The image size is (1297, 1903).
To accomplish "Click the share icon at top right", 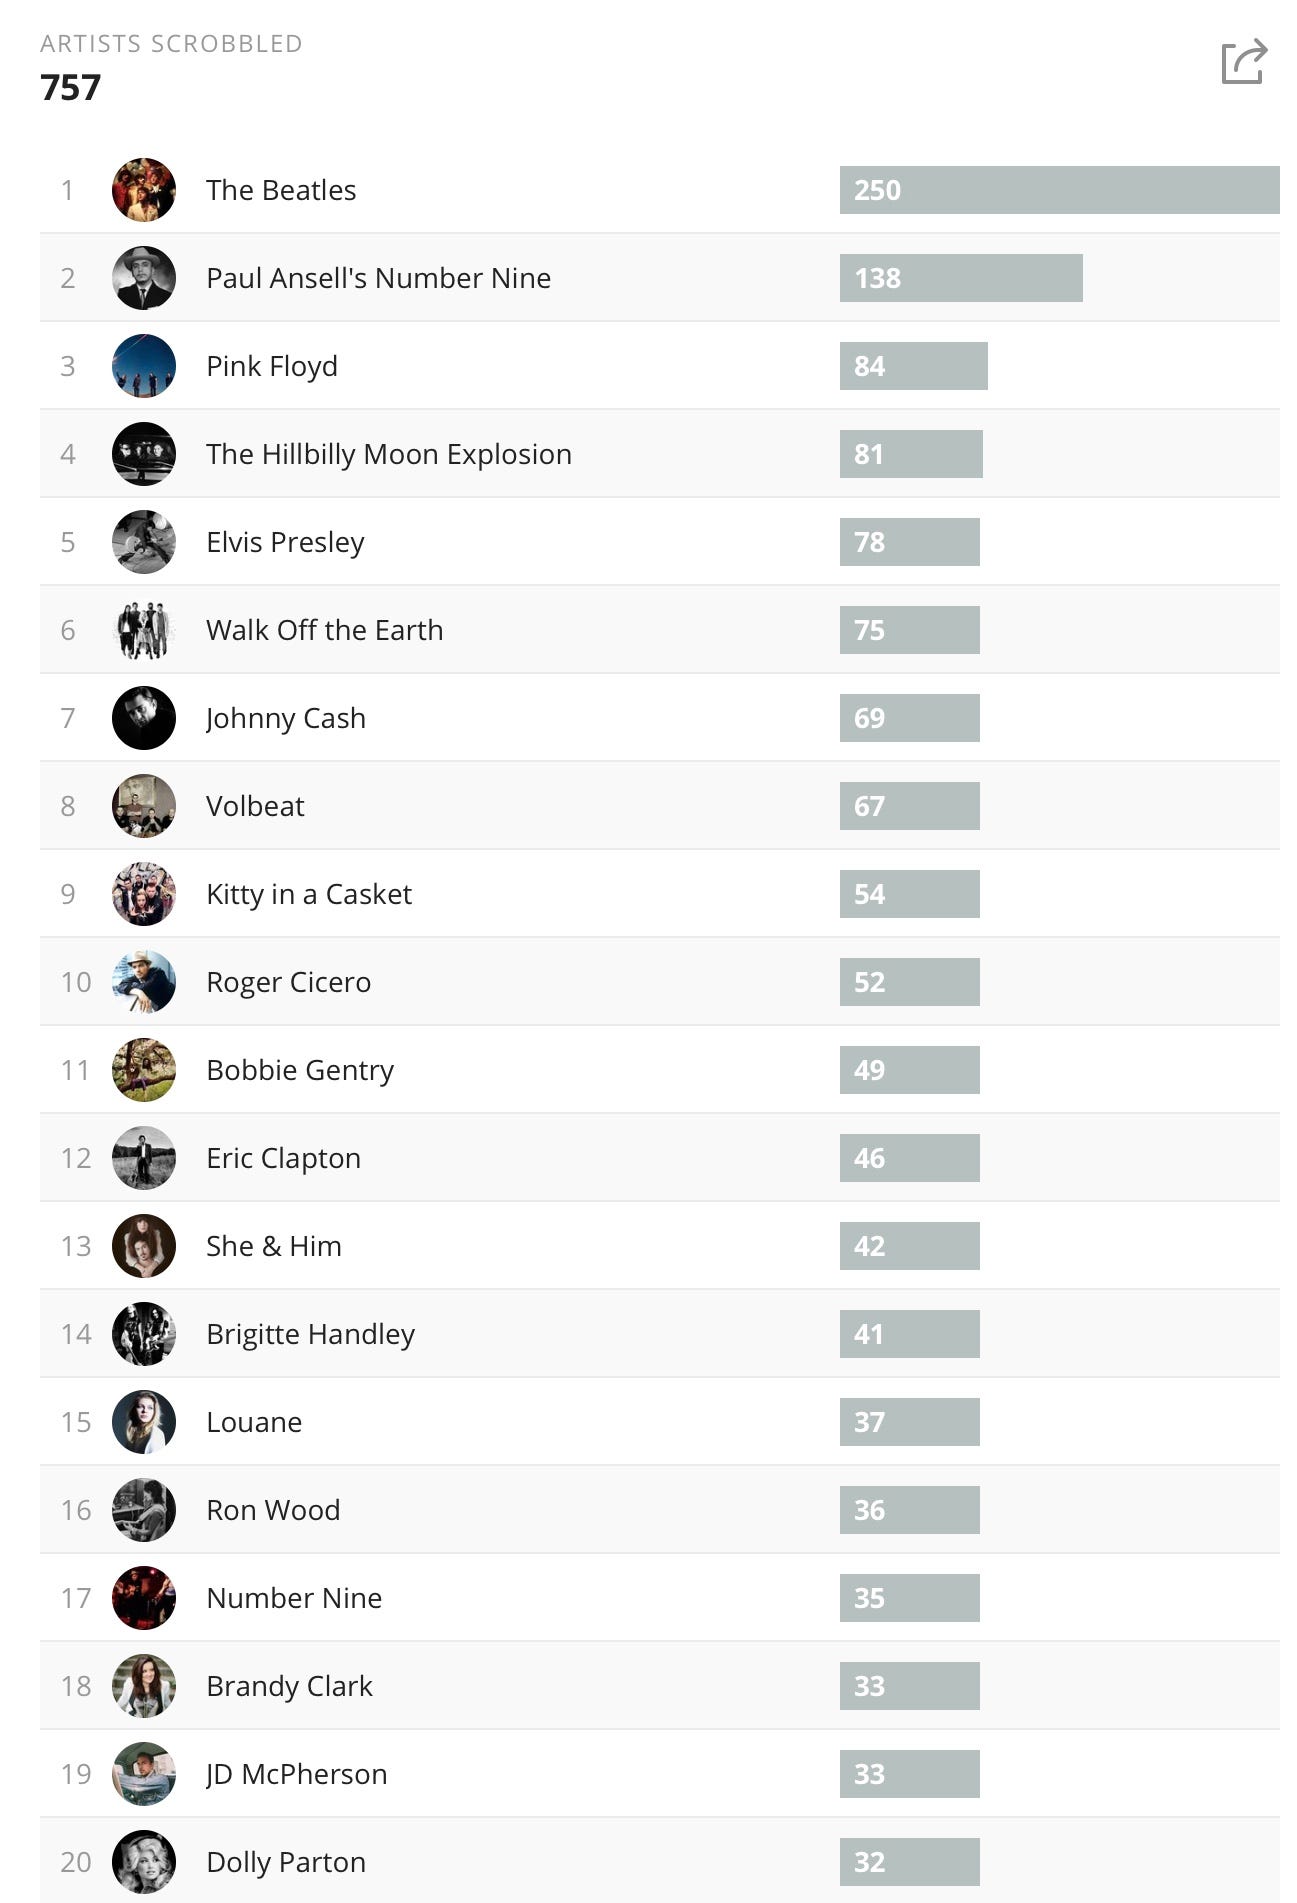I will pyautogui.click(x=1244, y=62).
